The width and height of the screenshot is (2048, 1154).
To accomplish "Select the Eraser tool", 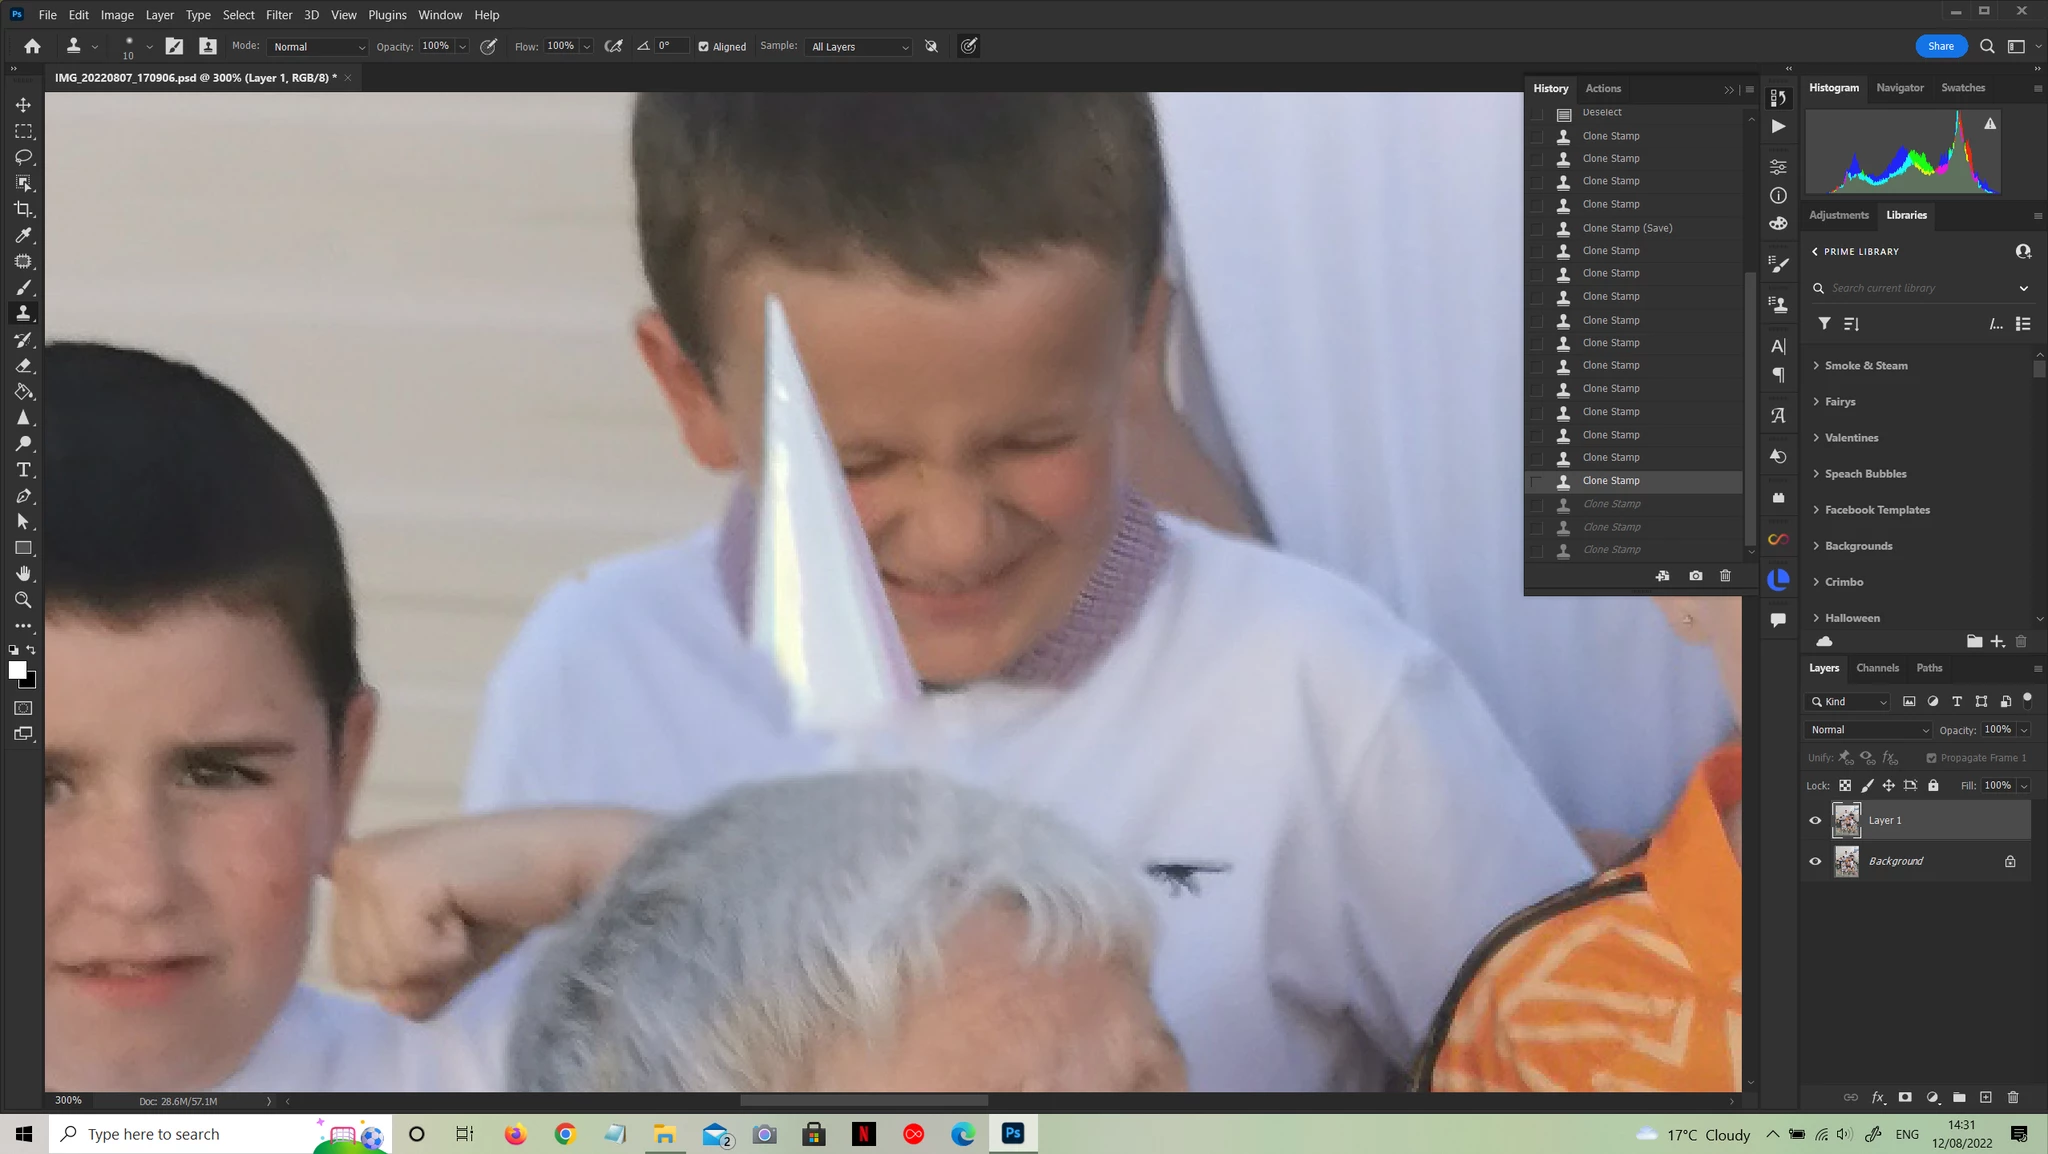I will (23, 366).
